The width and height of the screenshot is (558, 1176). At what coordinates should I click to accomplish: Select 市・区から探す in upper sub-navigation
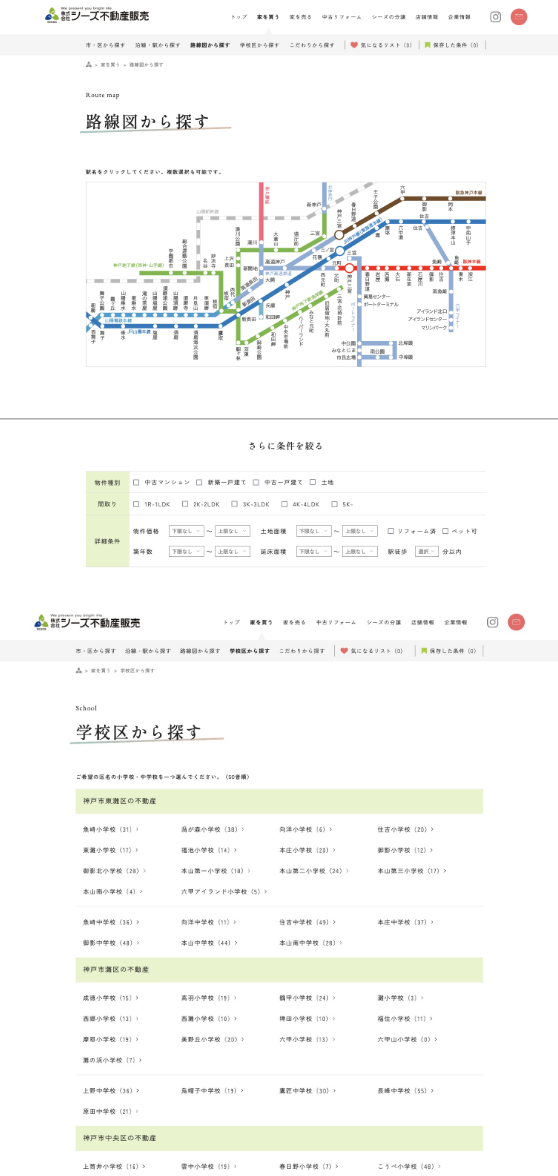pos(105,45)
